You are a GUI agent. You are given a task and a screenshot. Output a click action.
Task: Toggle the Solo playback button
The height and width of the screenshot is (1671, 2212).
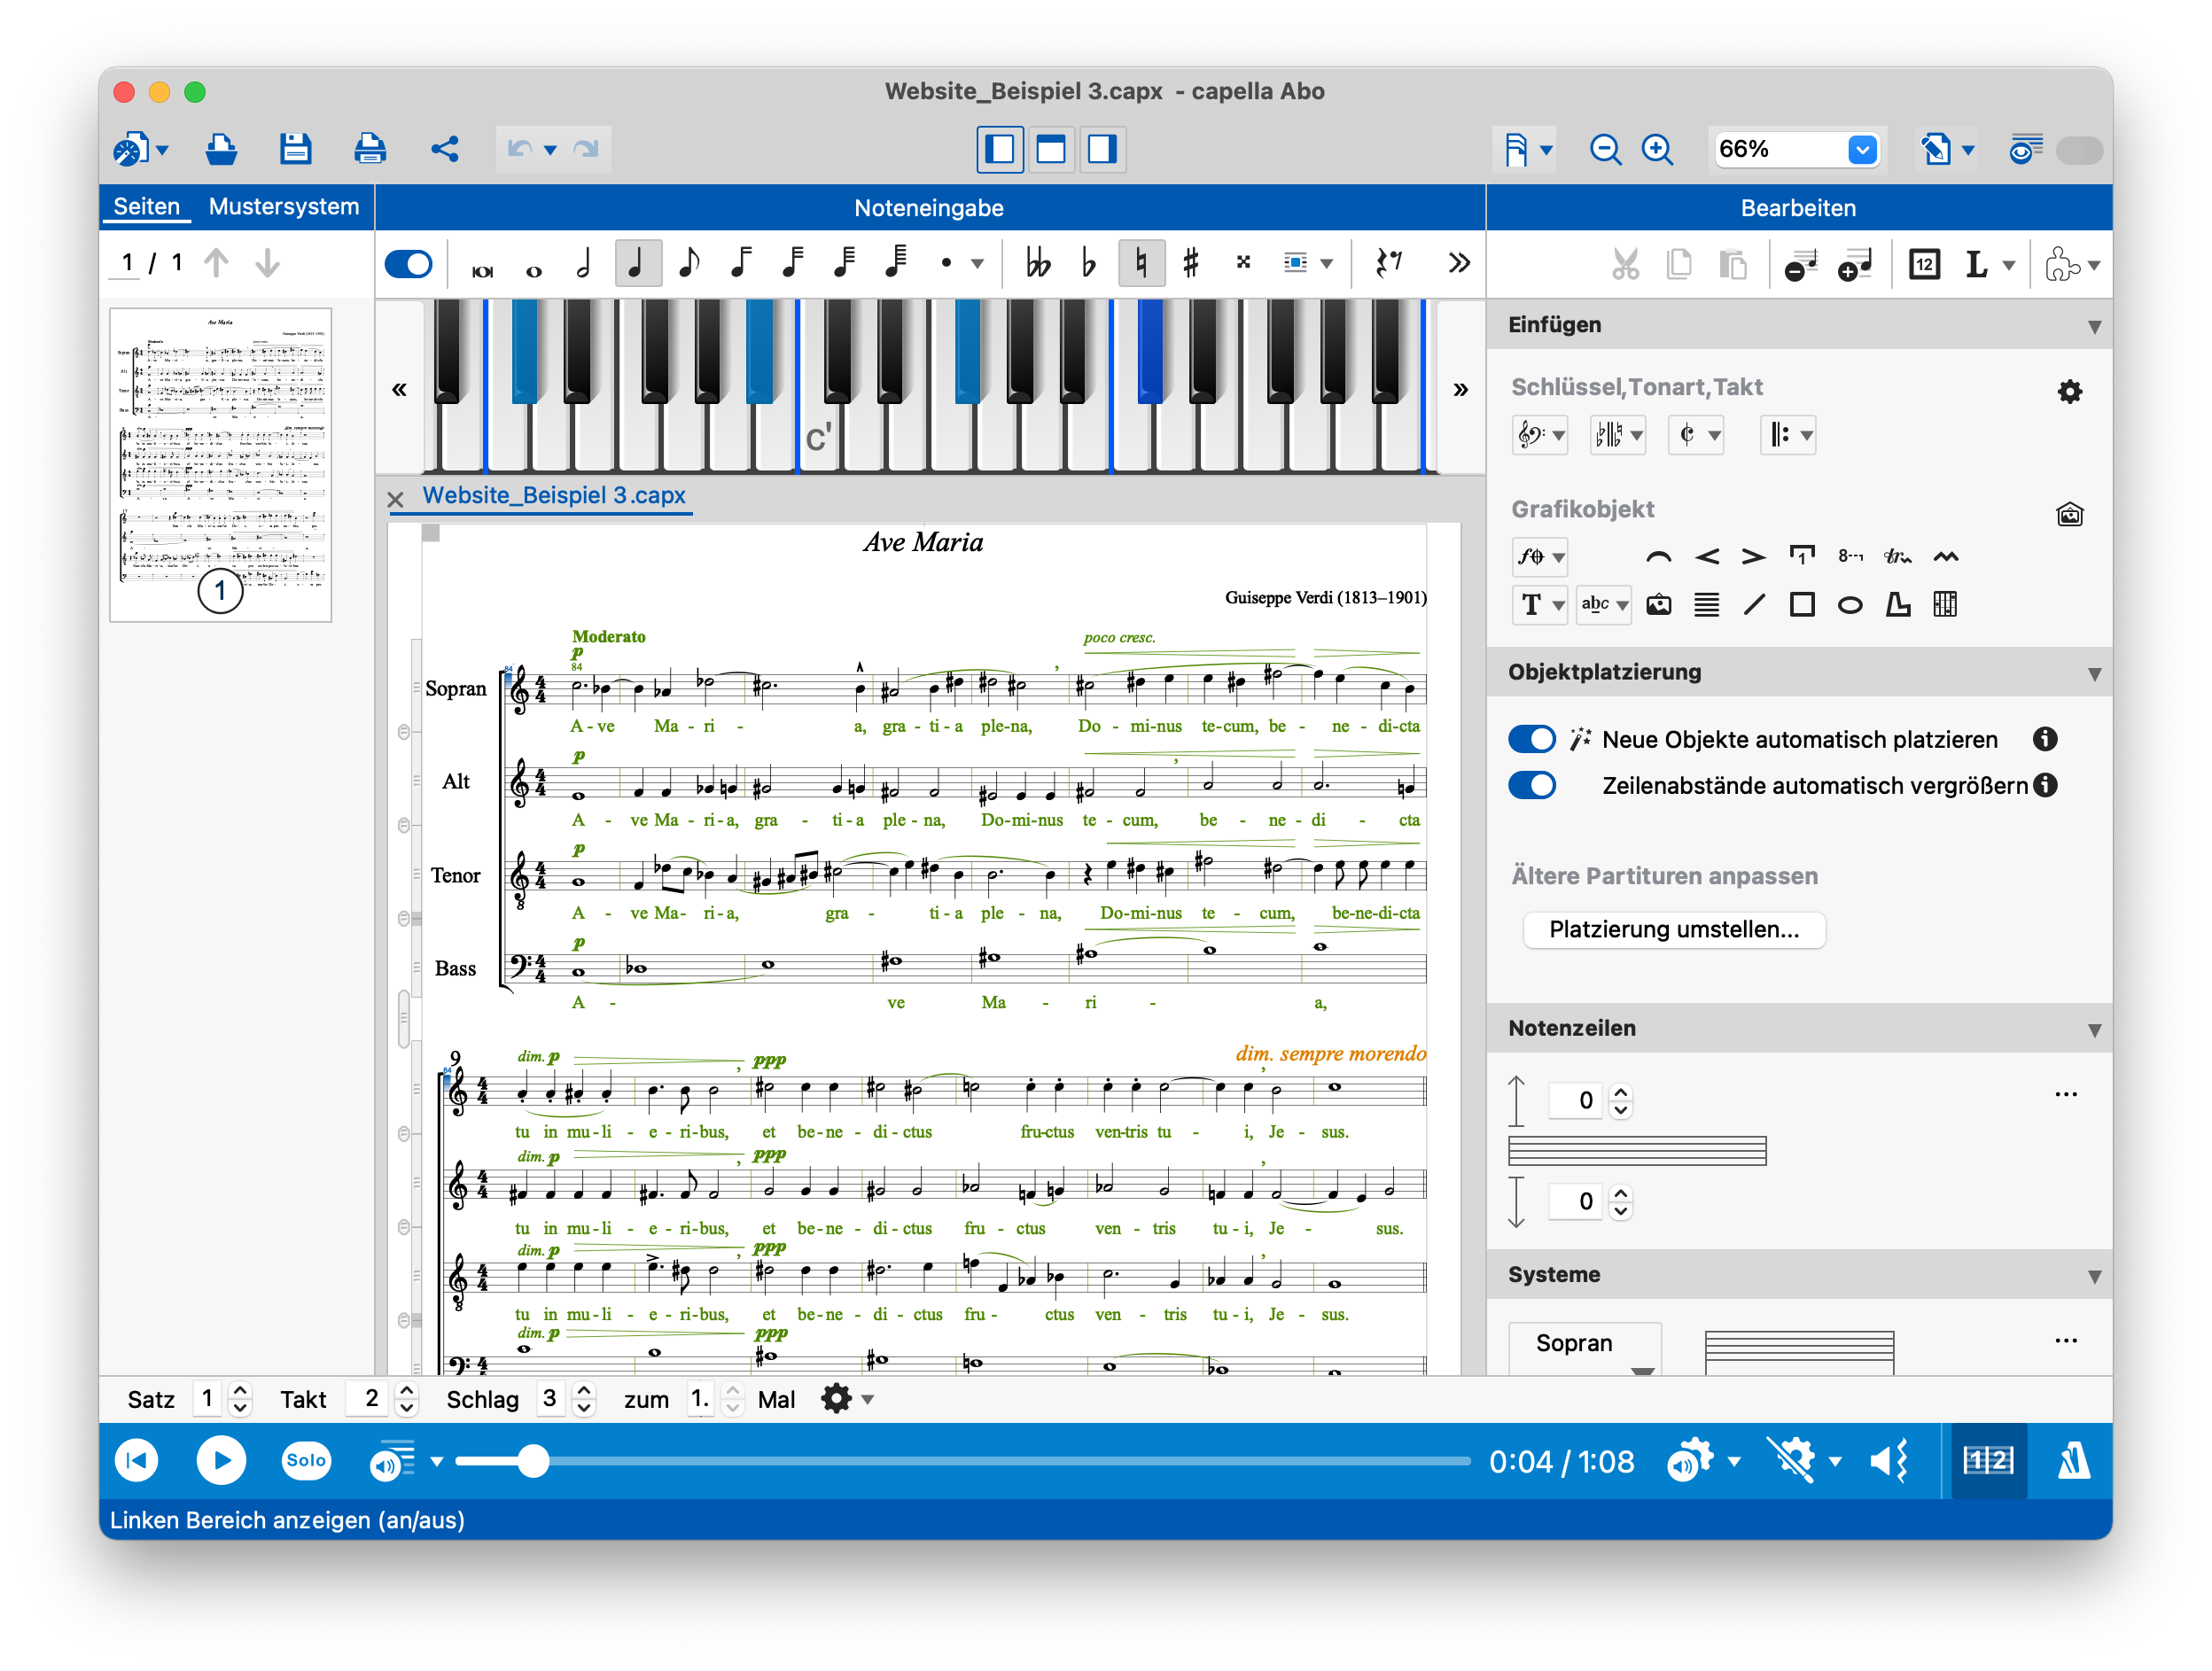click(306, 1460)
